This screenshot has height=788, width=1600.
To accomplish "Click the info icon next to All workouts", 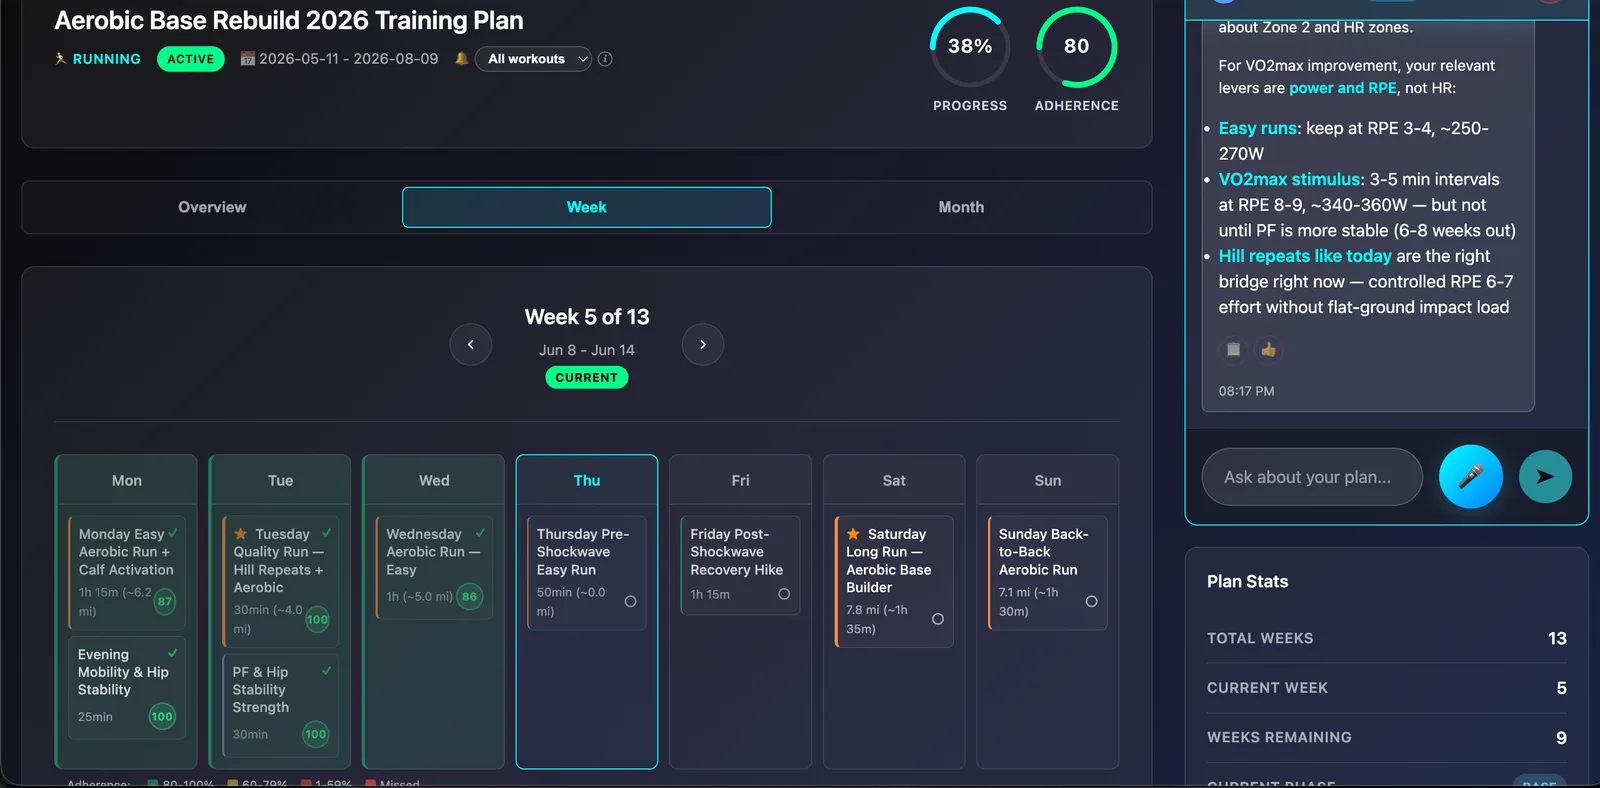I will [x=605, y=59].
